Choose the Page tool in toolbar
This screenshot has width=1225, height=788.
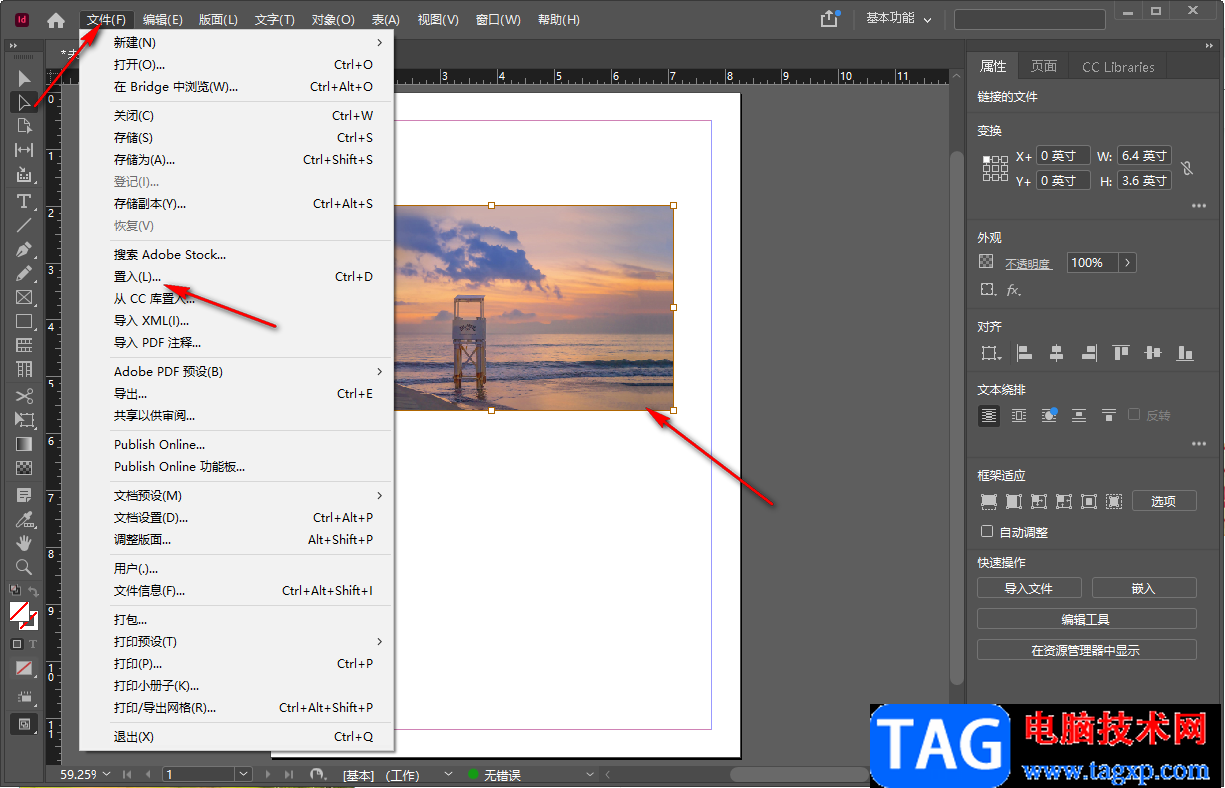24,126
